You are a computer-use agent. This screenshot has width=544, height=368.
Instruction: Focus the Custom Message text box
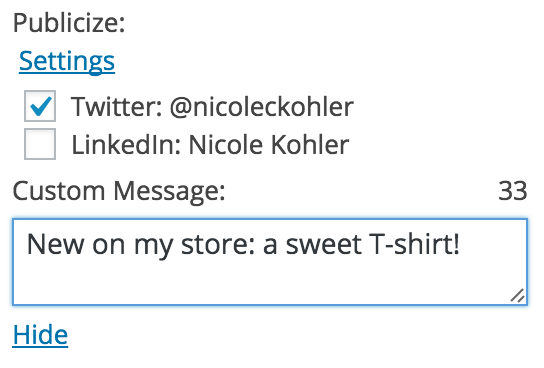(270, 262)
